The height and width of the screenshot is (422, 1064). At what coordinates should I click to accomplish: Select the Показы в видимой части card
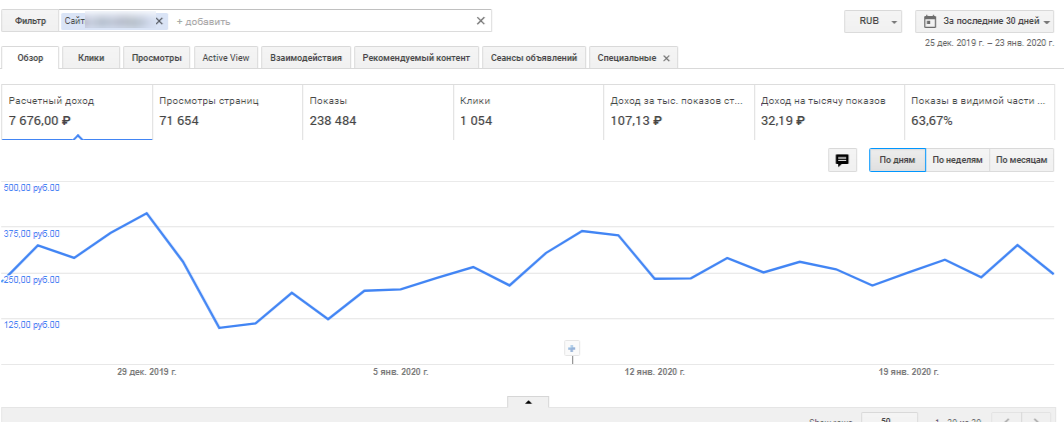tap(981, 112)
